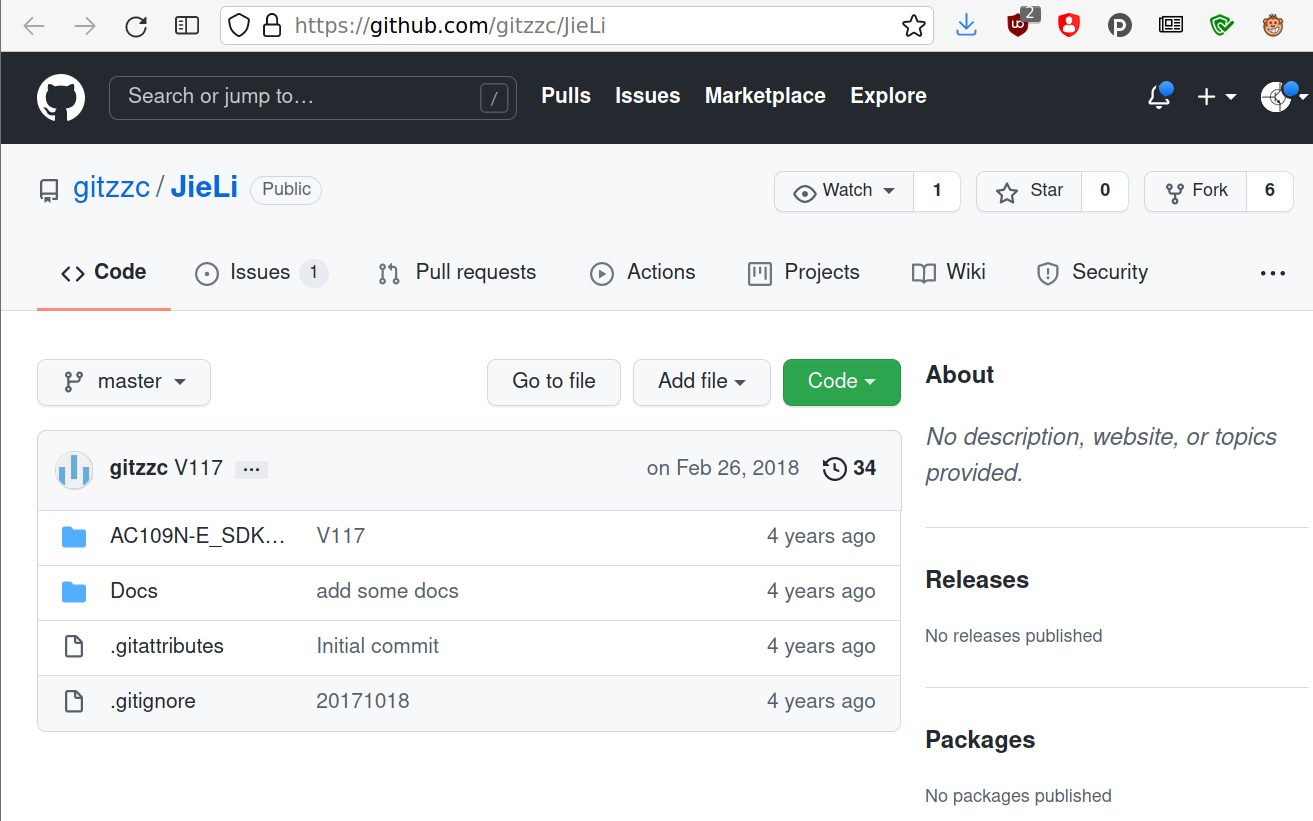This screenshot has height=821, width=1313.
Task: Switch to the Issues tab
Action: point(260,273)
